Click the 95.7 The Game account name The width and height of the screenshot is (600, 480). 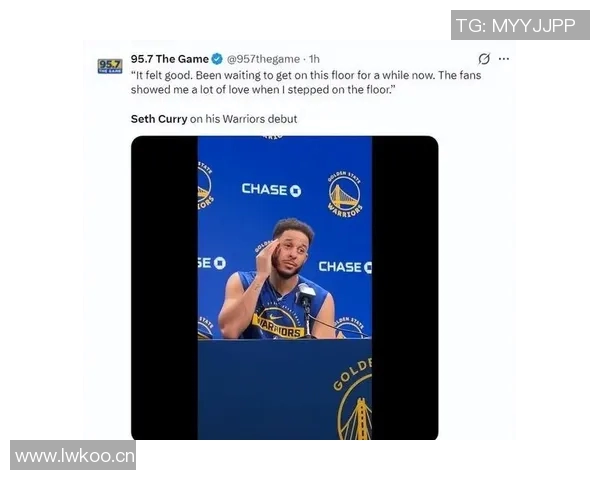(x=170, y=59)
